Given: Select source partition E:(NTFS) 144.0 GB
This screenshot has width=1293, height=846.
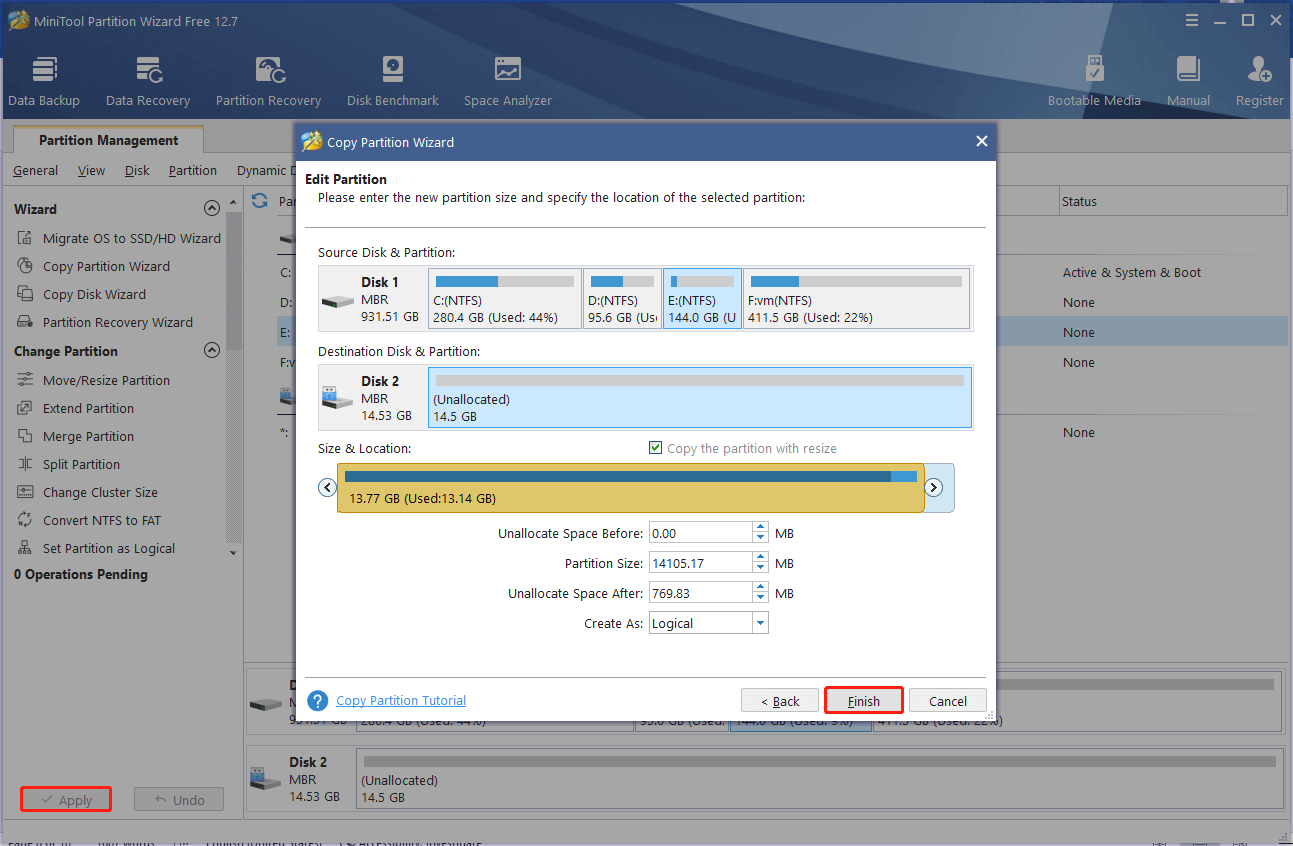Looking at the screenshot, I should [702, 298].
